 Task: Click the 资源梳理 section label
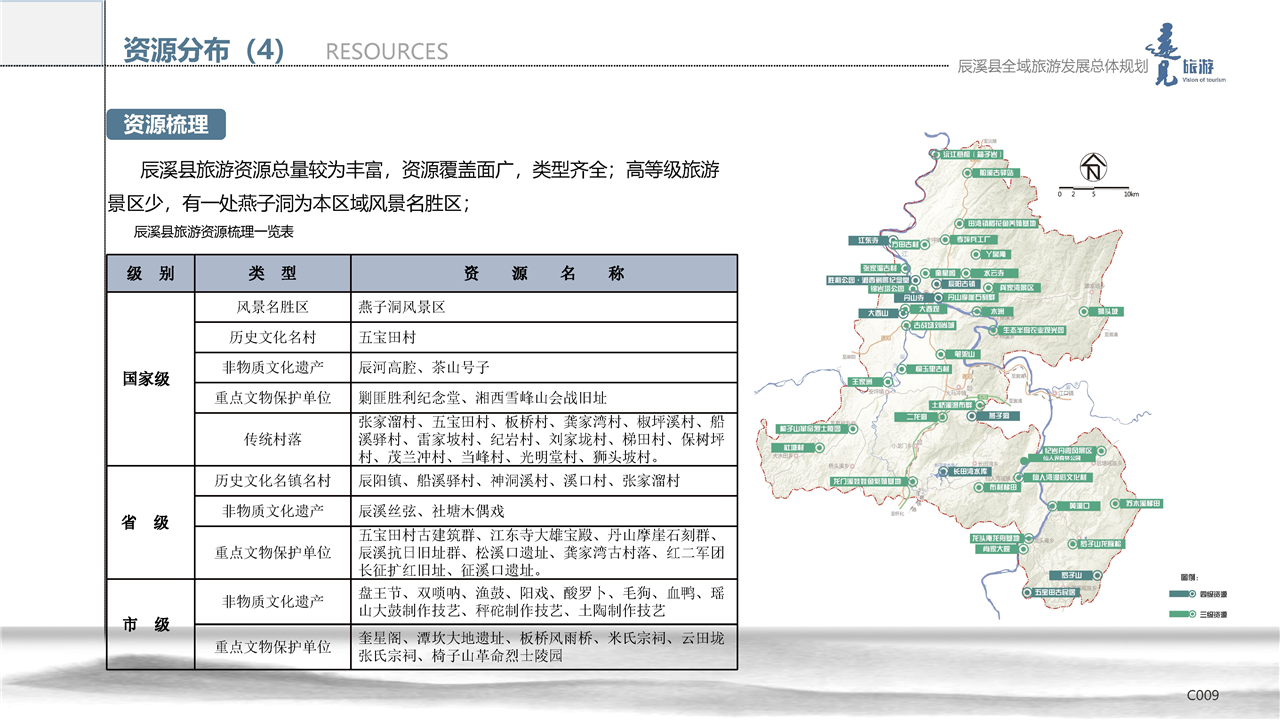[166, 124]
